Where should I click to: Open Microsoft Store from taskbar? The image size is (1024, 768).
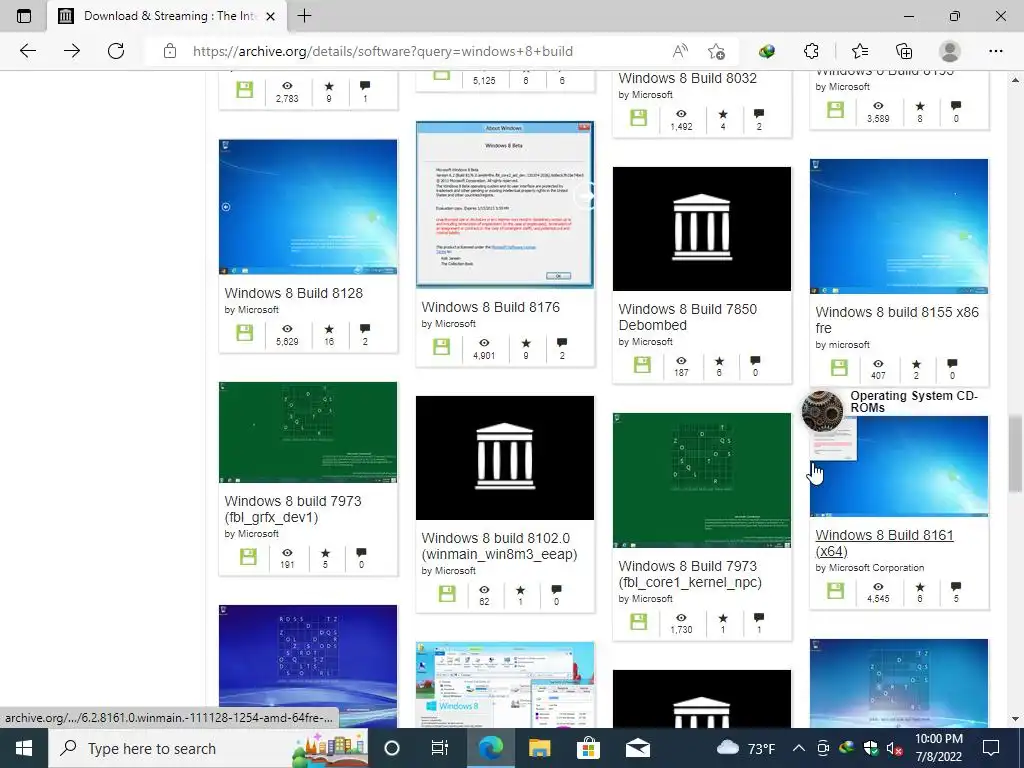[588, 748]
